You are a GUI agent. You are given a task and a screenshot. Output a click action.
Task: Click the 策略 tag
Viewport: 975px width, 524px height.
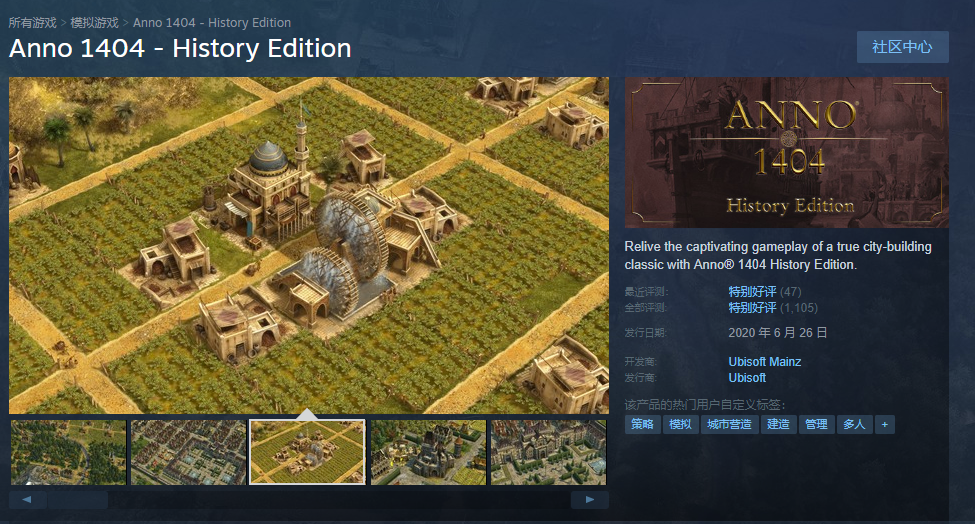click(642, 425)
